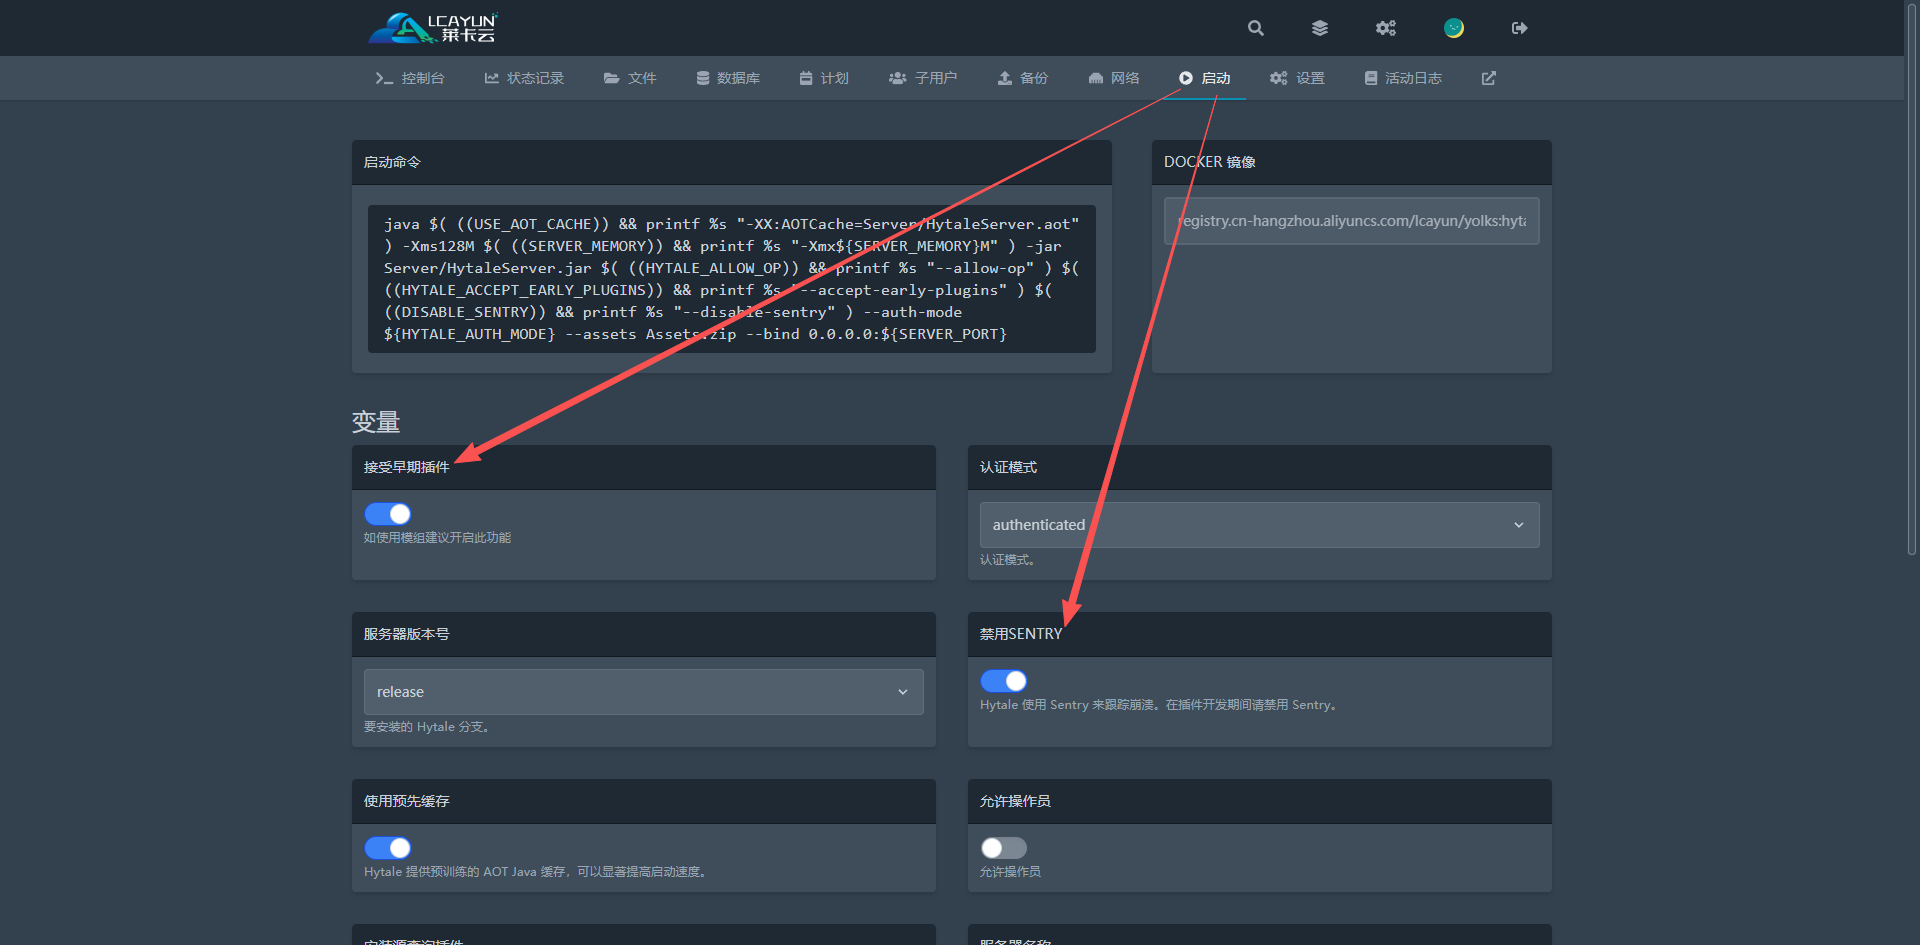Click the search magnifier icon in header

[1256, 28]
